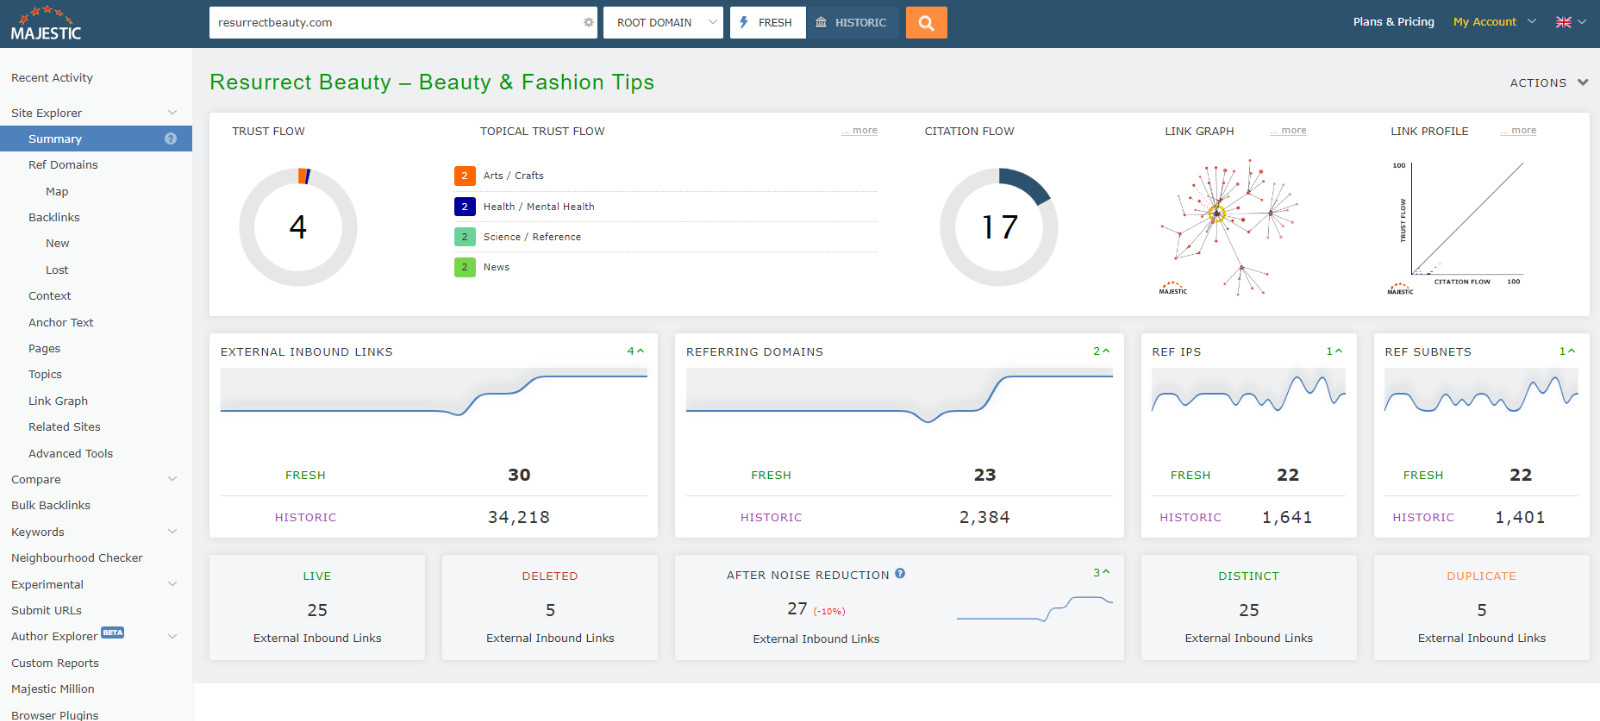Open the Backlinks report
This screenshot has width=1600, height=721.
pyautogui.click(x=54, y=217)
